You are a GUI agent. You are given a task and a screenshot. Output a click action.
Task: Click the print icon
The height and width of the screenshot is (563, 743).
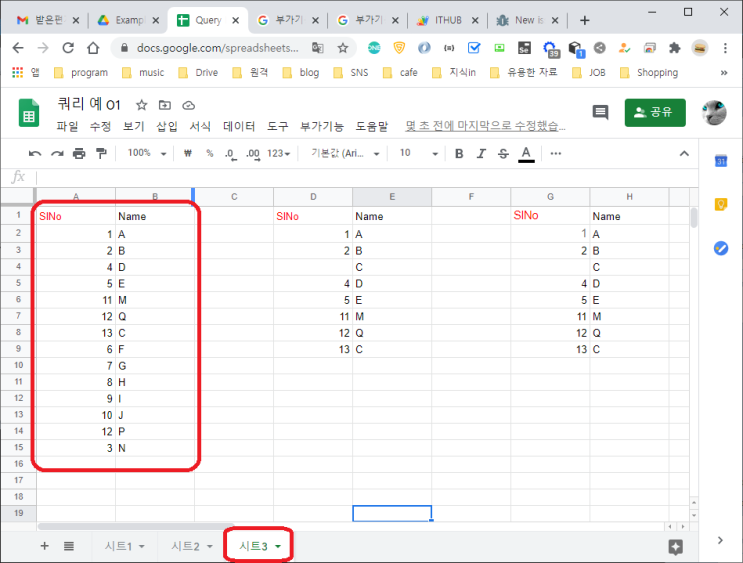coord(79,154)
